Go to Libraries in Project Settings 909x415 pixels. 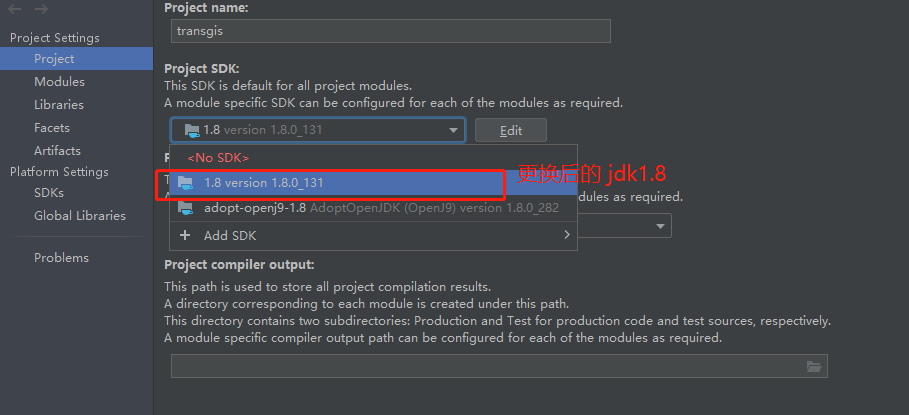tap(59, 105)
